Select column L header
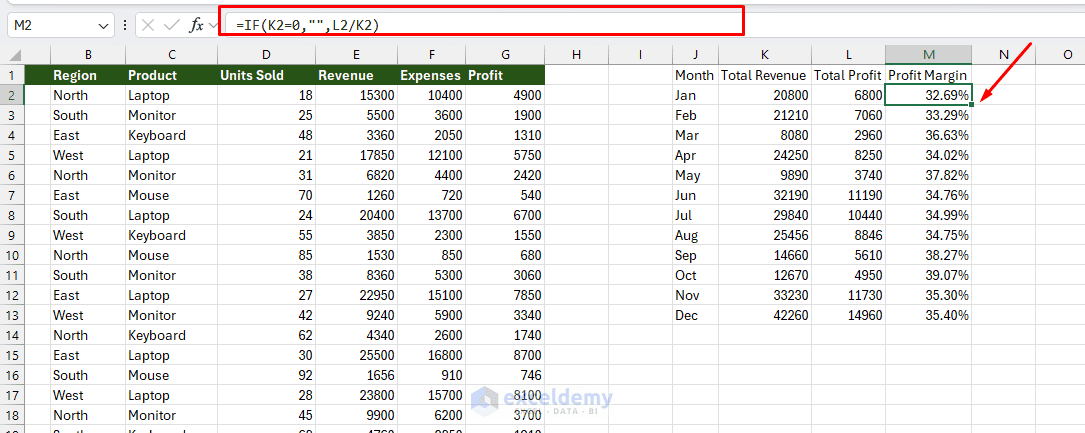The image size is (1085, 433). point(848,55)
